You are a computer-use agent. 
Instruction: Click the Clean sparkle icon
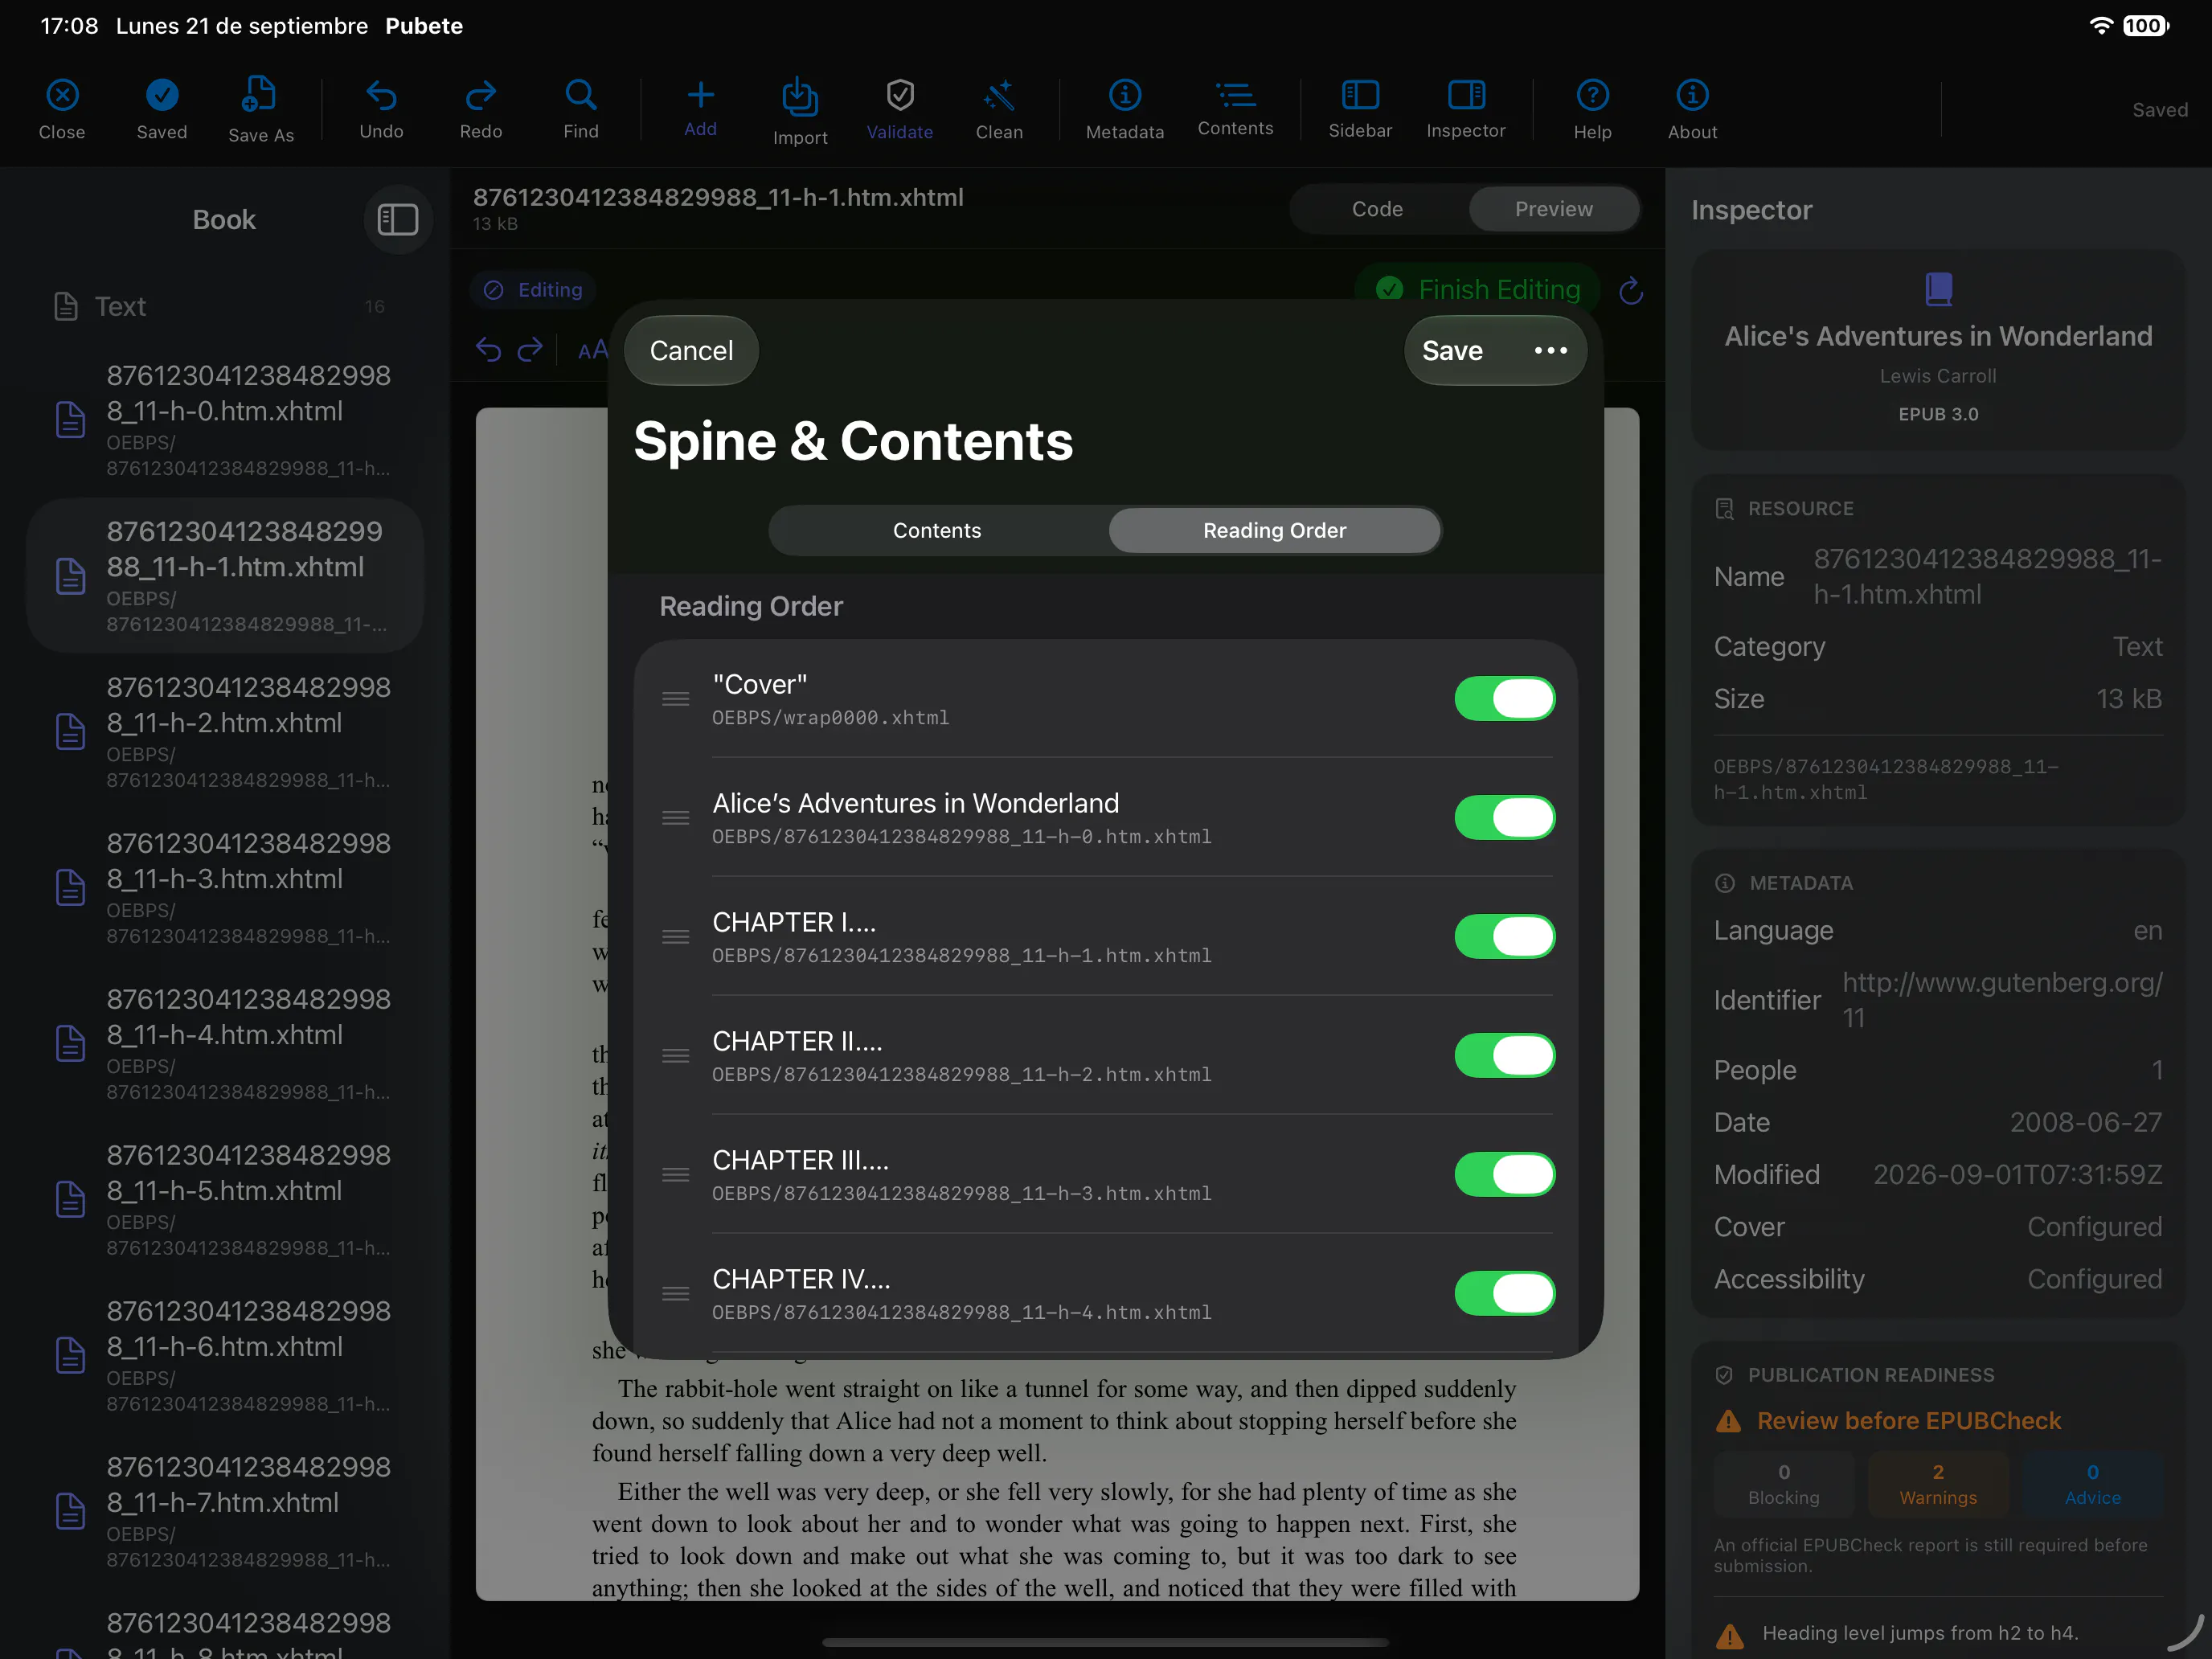[x=998, y=96]
